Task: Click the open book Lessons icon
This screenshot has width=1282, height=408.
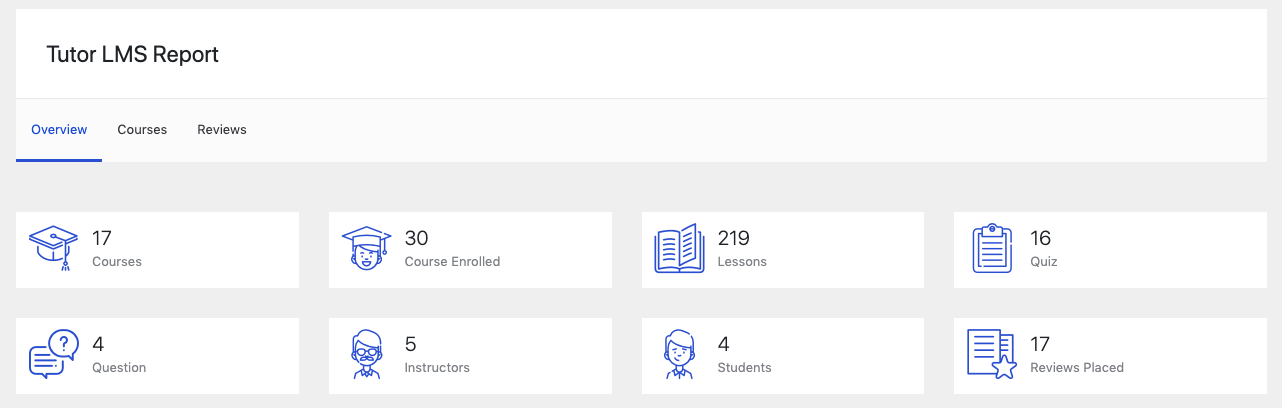Action: click(679, 249)
